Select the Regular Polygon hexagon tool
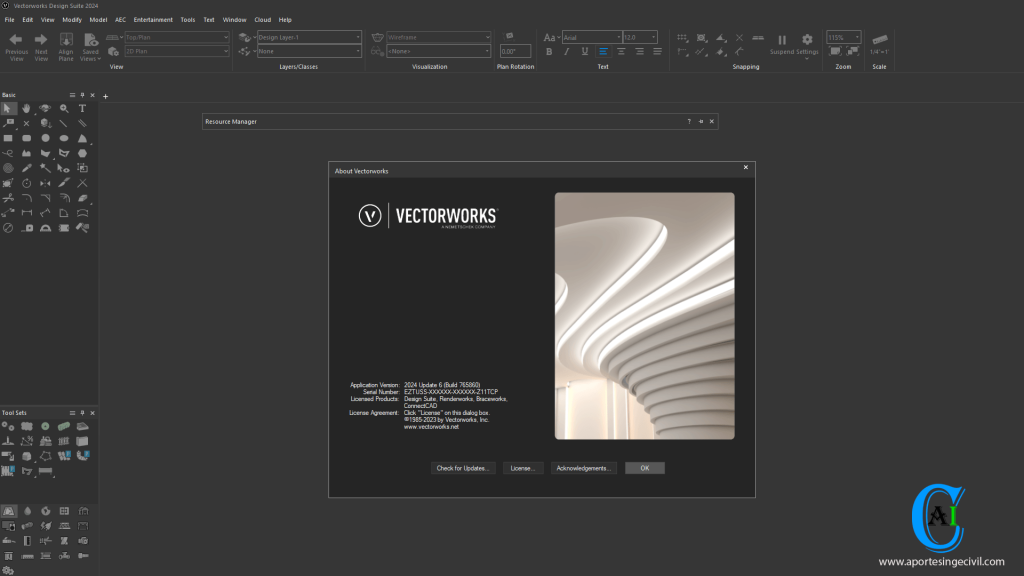Viewport: 1024px width, 576px height. 82,153
